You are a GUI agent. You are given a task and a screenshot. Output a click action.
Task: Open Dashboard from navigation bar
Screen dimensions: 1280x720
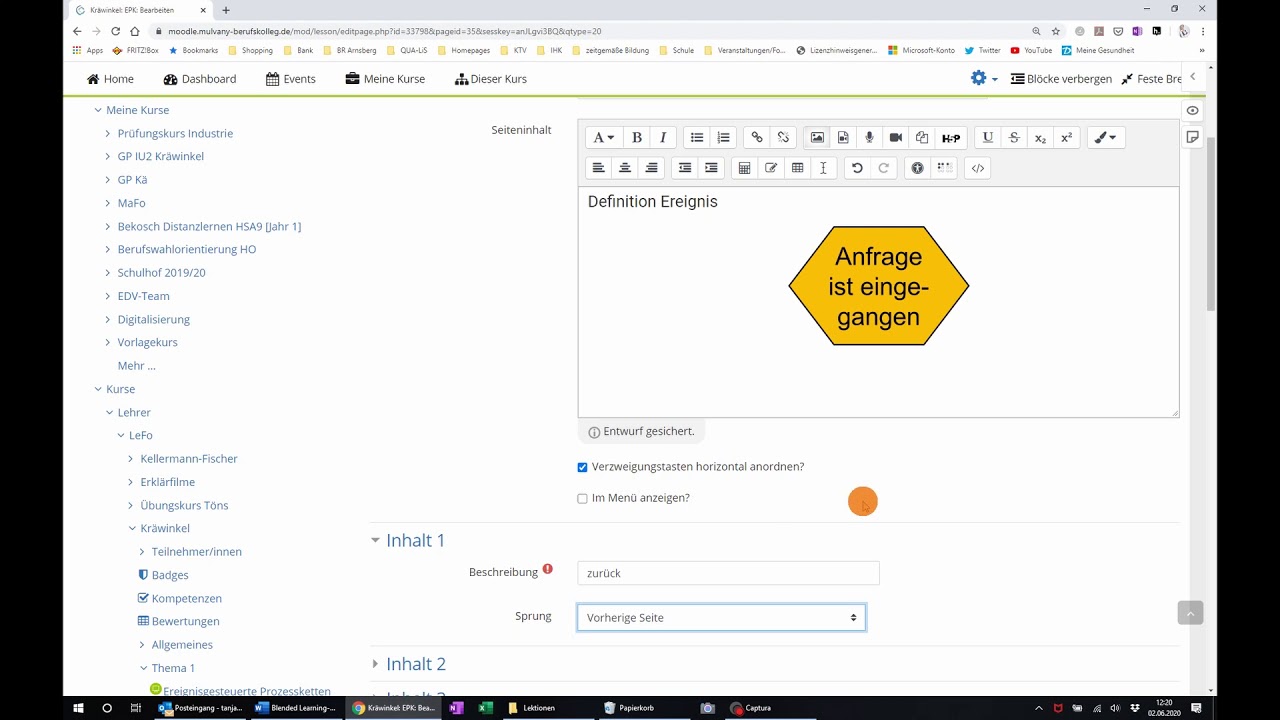(200, 79)
